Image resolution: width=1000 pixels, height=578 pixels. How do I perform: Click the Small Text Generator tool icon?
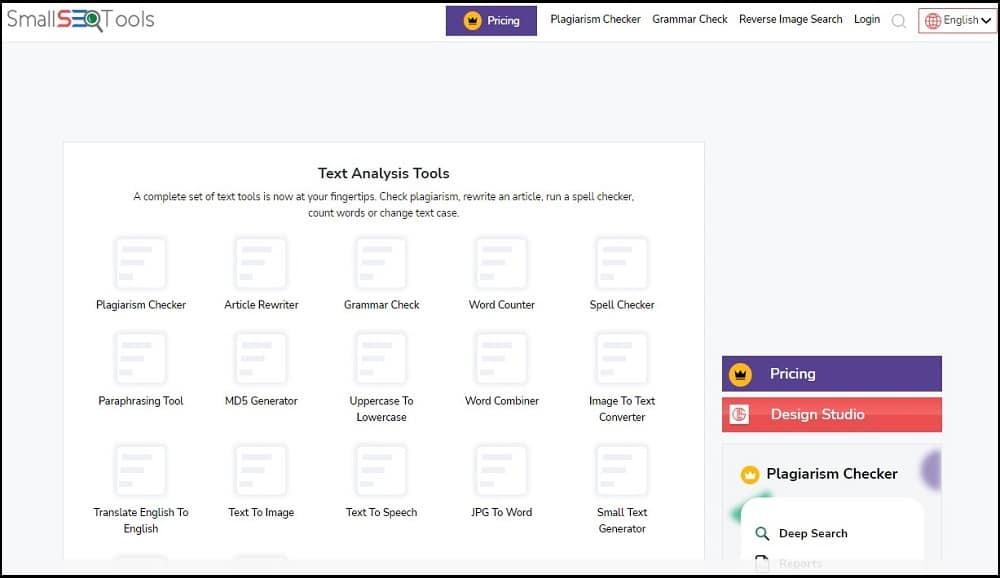622,470
